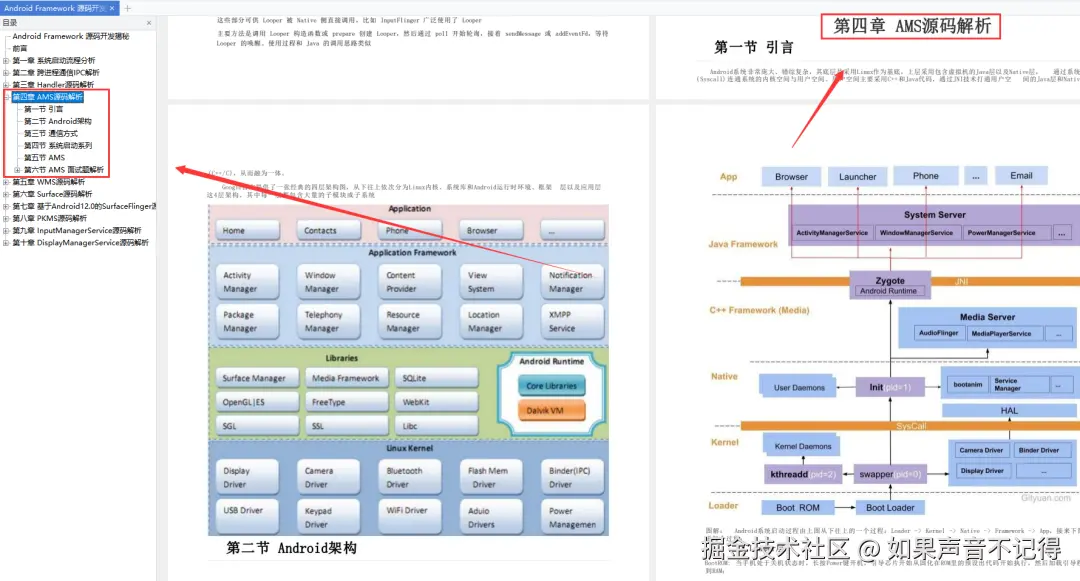The height and width of the screenshot is (581, 1080).
Task: Select outline root Android Framework 源码开发揭秘
Action: pyautogui.click(x=70, y=36)
